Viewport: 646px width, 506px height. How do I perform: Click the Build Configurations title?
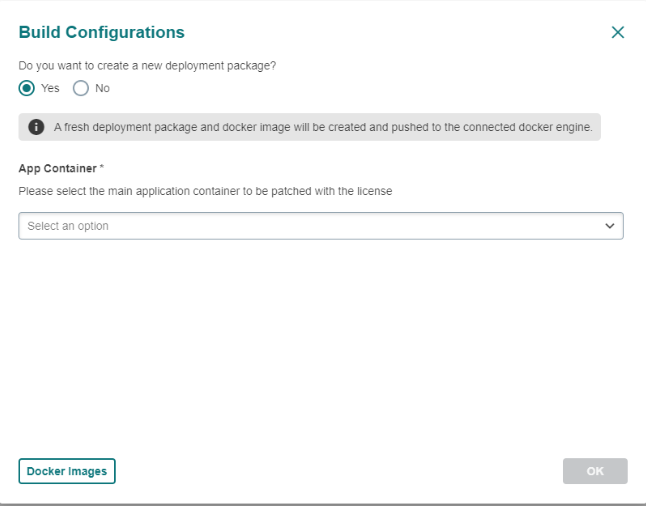(102, 32)
